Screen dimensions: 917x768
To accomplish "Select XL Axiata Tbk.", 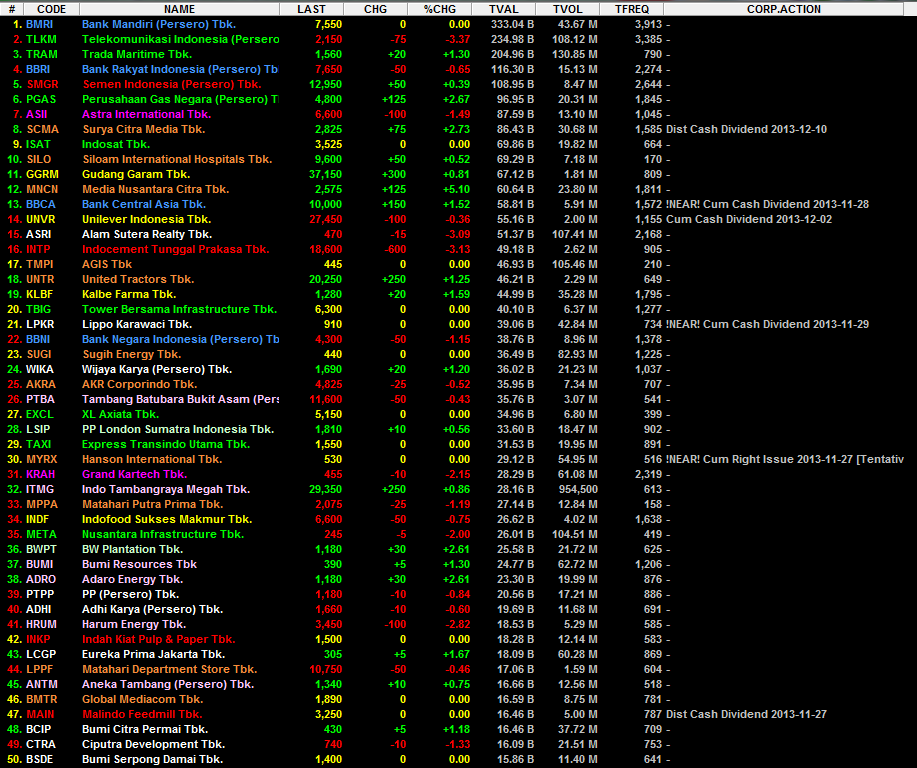I will coord(120,414).
